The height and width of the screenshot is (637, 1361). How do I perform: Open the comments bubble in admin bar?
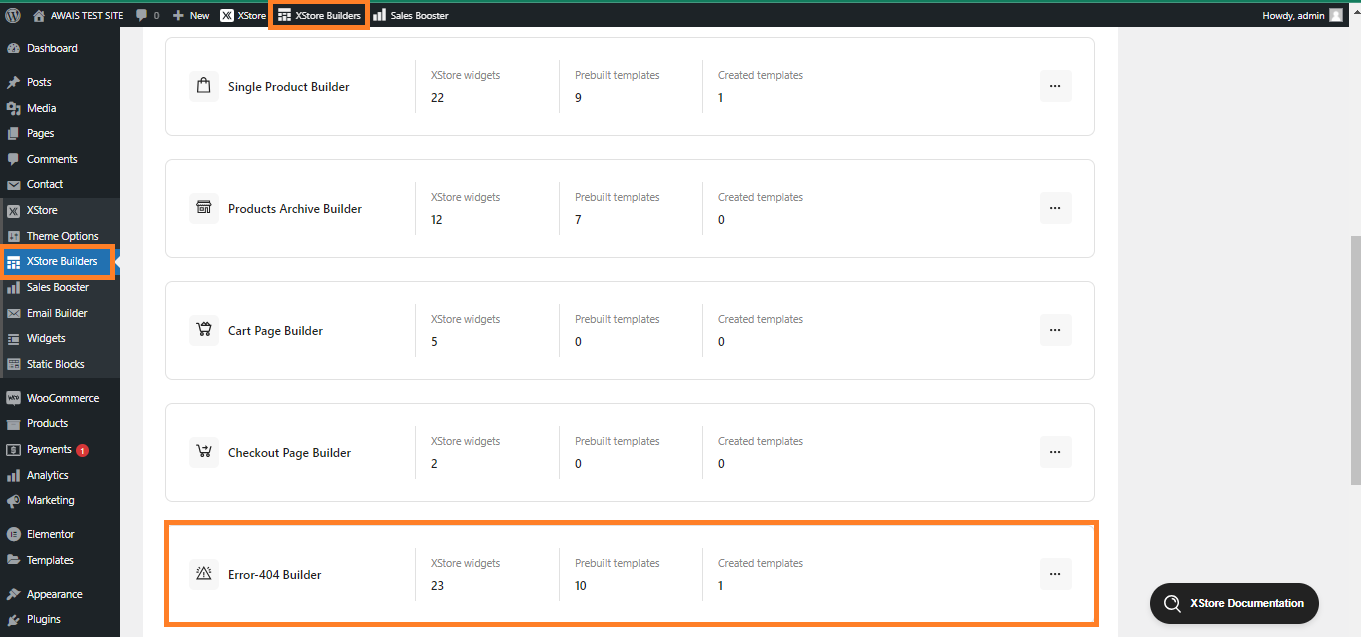coord(147,15)
